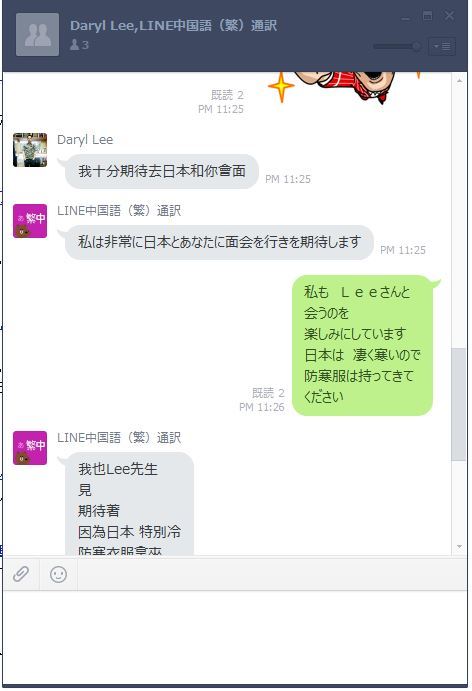
Task: Open the emoji and sticker picker
Action: pos(58,574)
